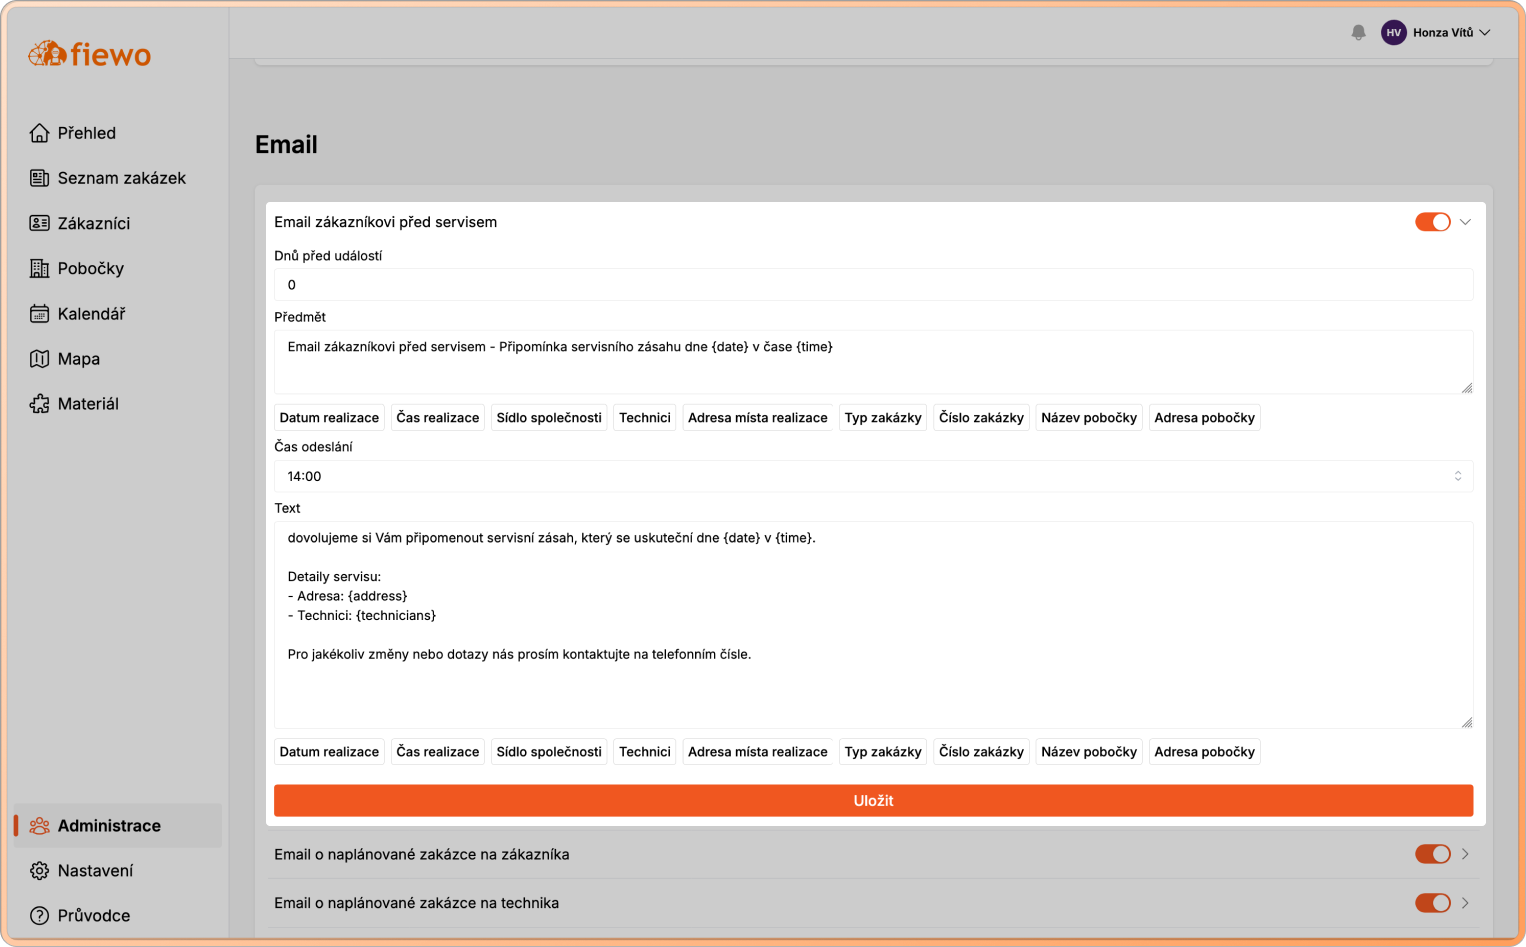Click the Administrace people icon
The image size is (1526, 947).
pyautogui.click(x=39, y=826)
